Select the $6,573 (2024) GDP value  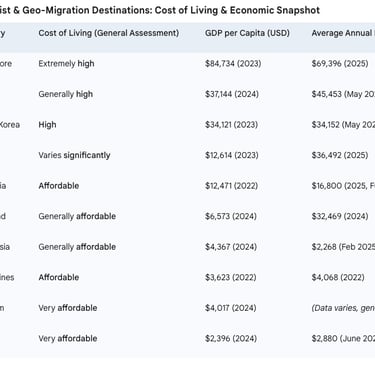click(x=231, y=216)
